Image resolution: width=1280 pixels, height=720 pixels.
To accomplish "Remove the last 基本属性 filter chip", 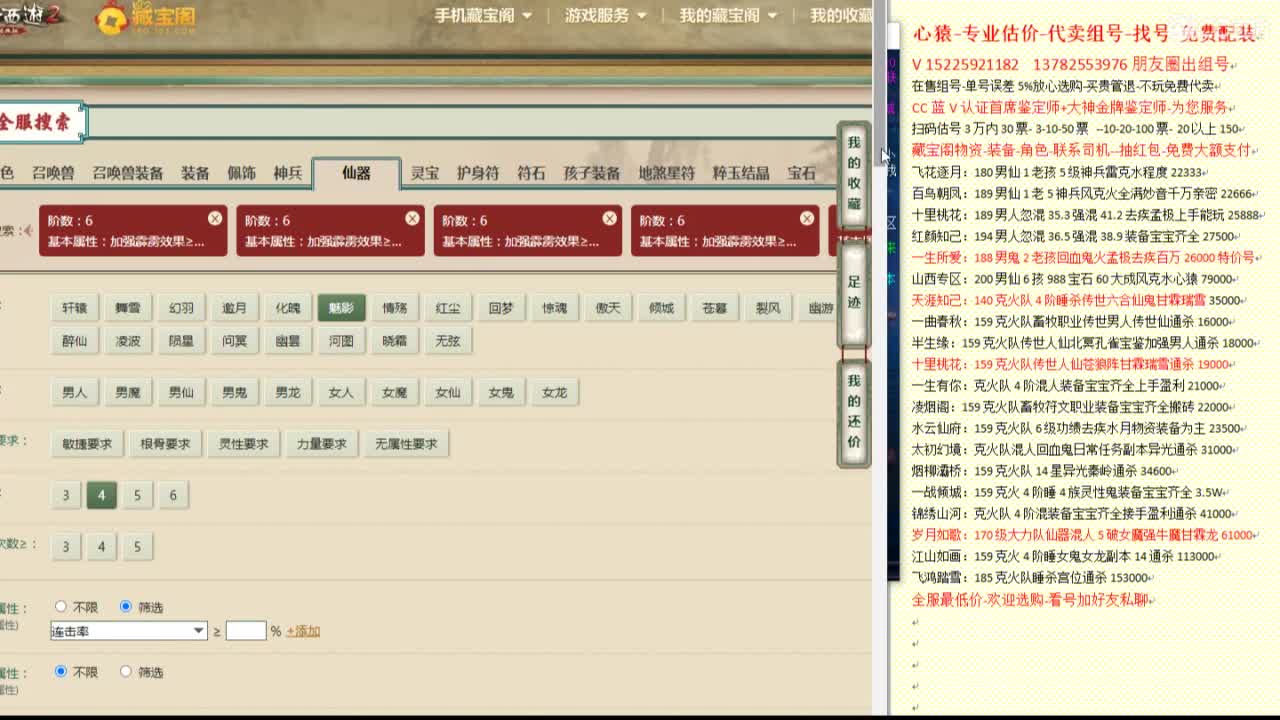I will point(806,217).
